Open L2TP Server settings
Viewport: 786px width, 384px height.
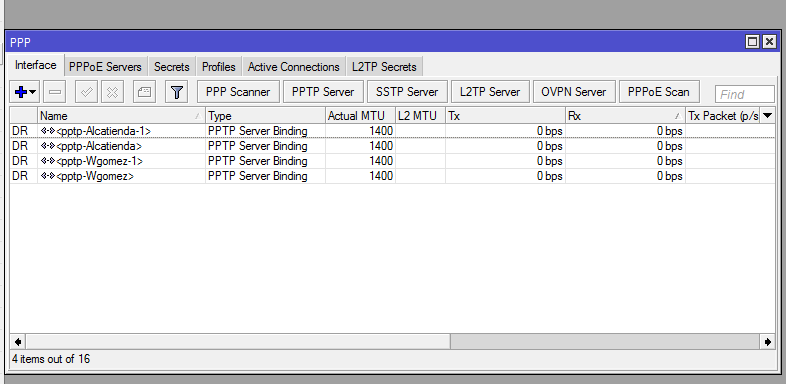tap(490, 92)
